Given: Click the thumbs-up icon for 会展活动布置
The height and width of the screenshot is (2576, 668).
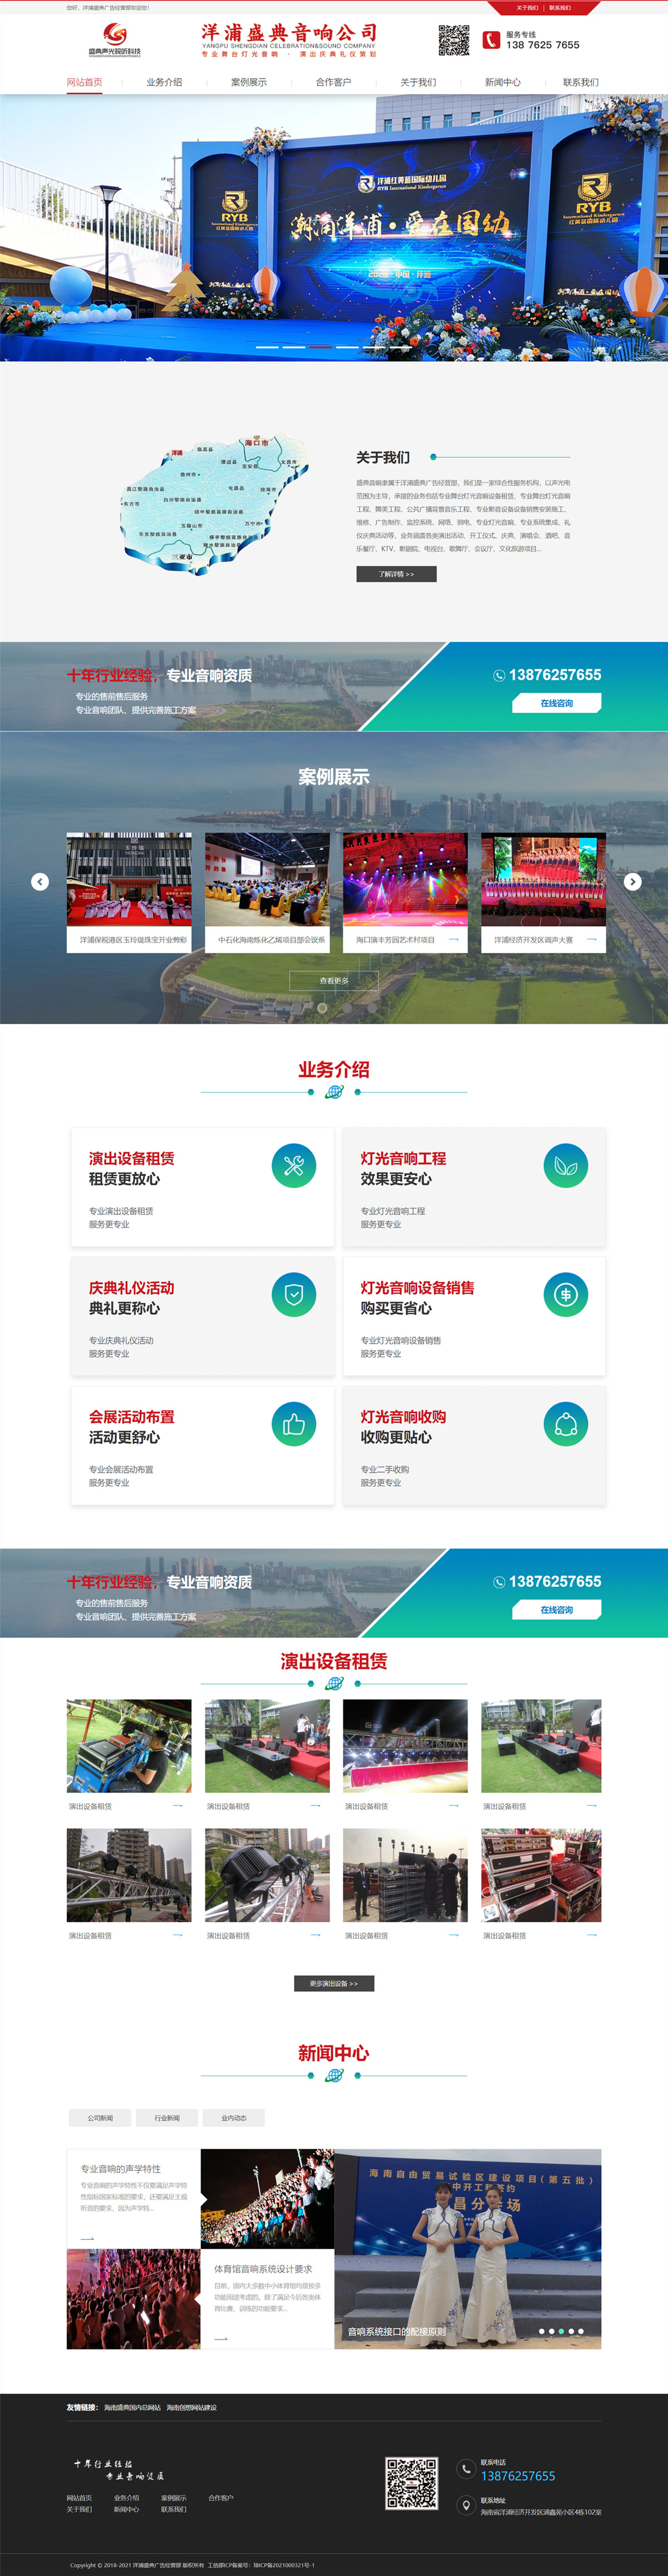Looking at the screenshot, I should click(293, 1424).
